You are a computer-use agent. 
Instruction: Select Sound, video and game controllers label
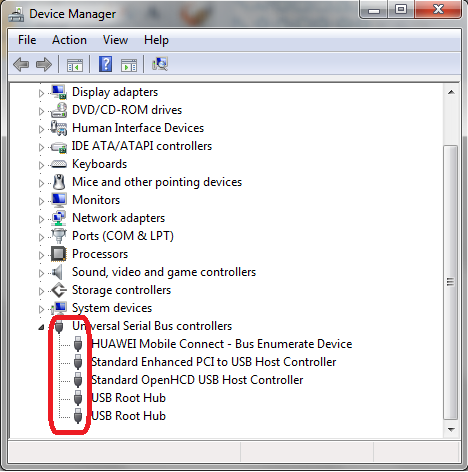[x=164, y=272]
